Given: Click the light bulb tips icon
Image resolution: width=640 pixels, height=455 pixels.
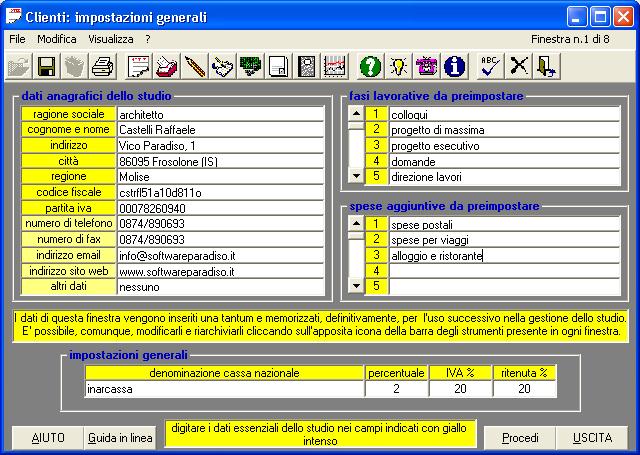Looking at the screenshot, I should (x=399, y=67).
